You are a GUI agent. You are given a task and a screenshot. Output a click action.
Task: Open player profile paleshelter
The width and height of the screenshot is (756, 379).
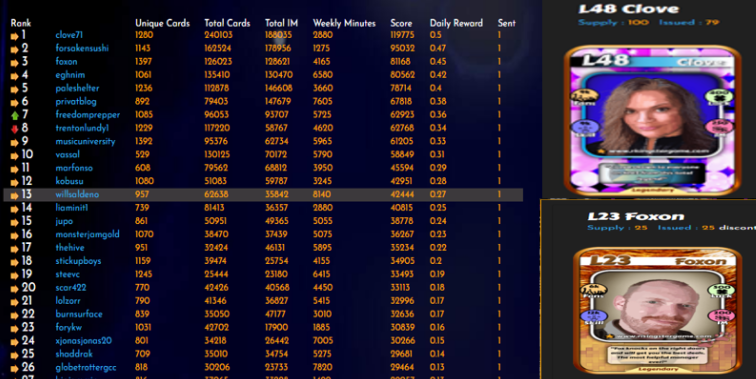point(77,88)
